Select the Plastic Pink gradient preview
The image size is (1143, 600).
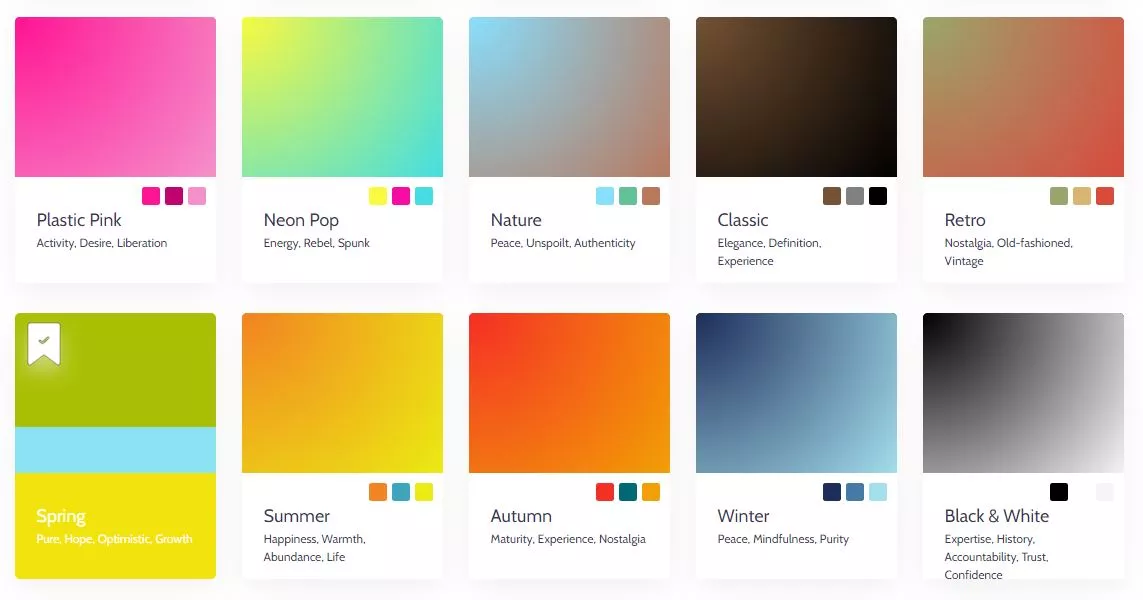[115, 97]
